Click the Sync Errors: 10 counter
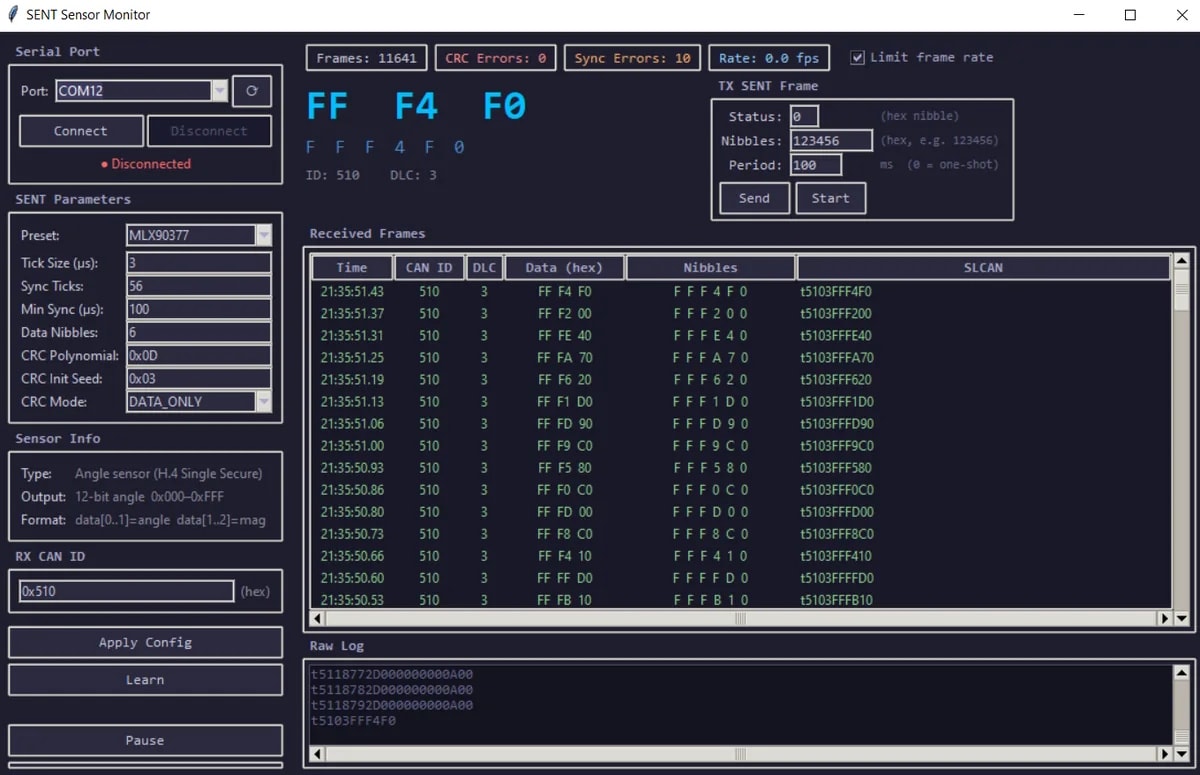Screen dimensions: 1200x775 coord(633,58)
